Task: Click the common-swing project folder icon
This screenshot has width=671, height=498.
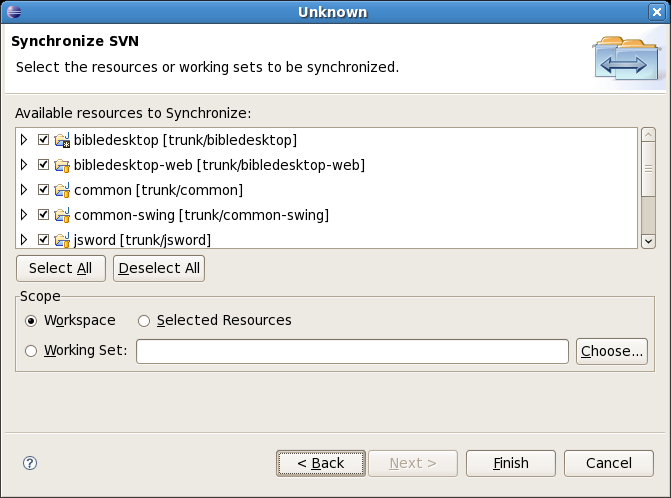Action: click(62, 215)
